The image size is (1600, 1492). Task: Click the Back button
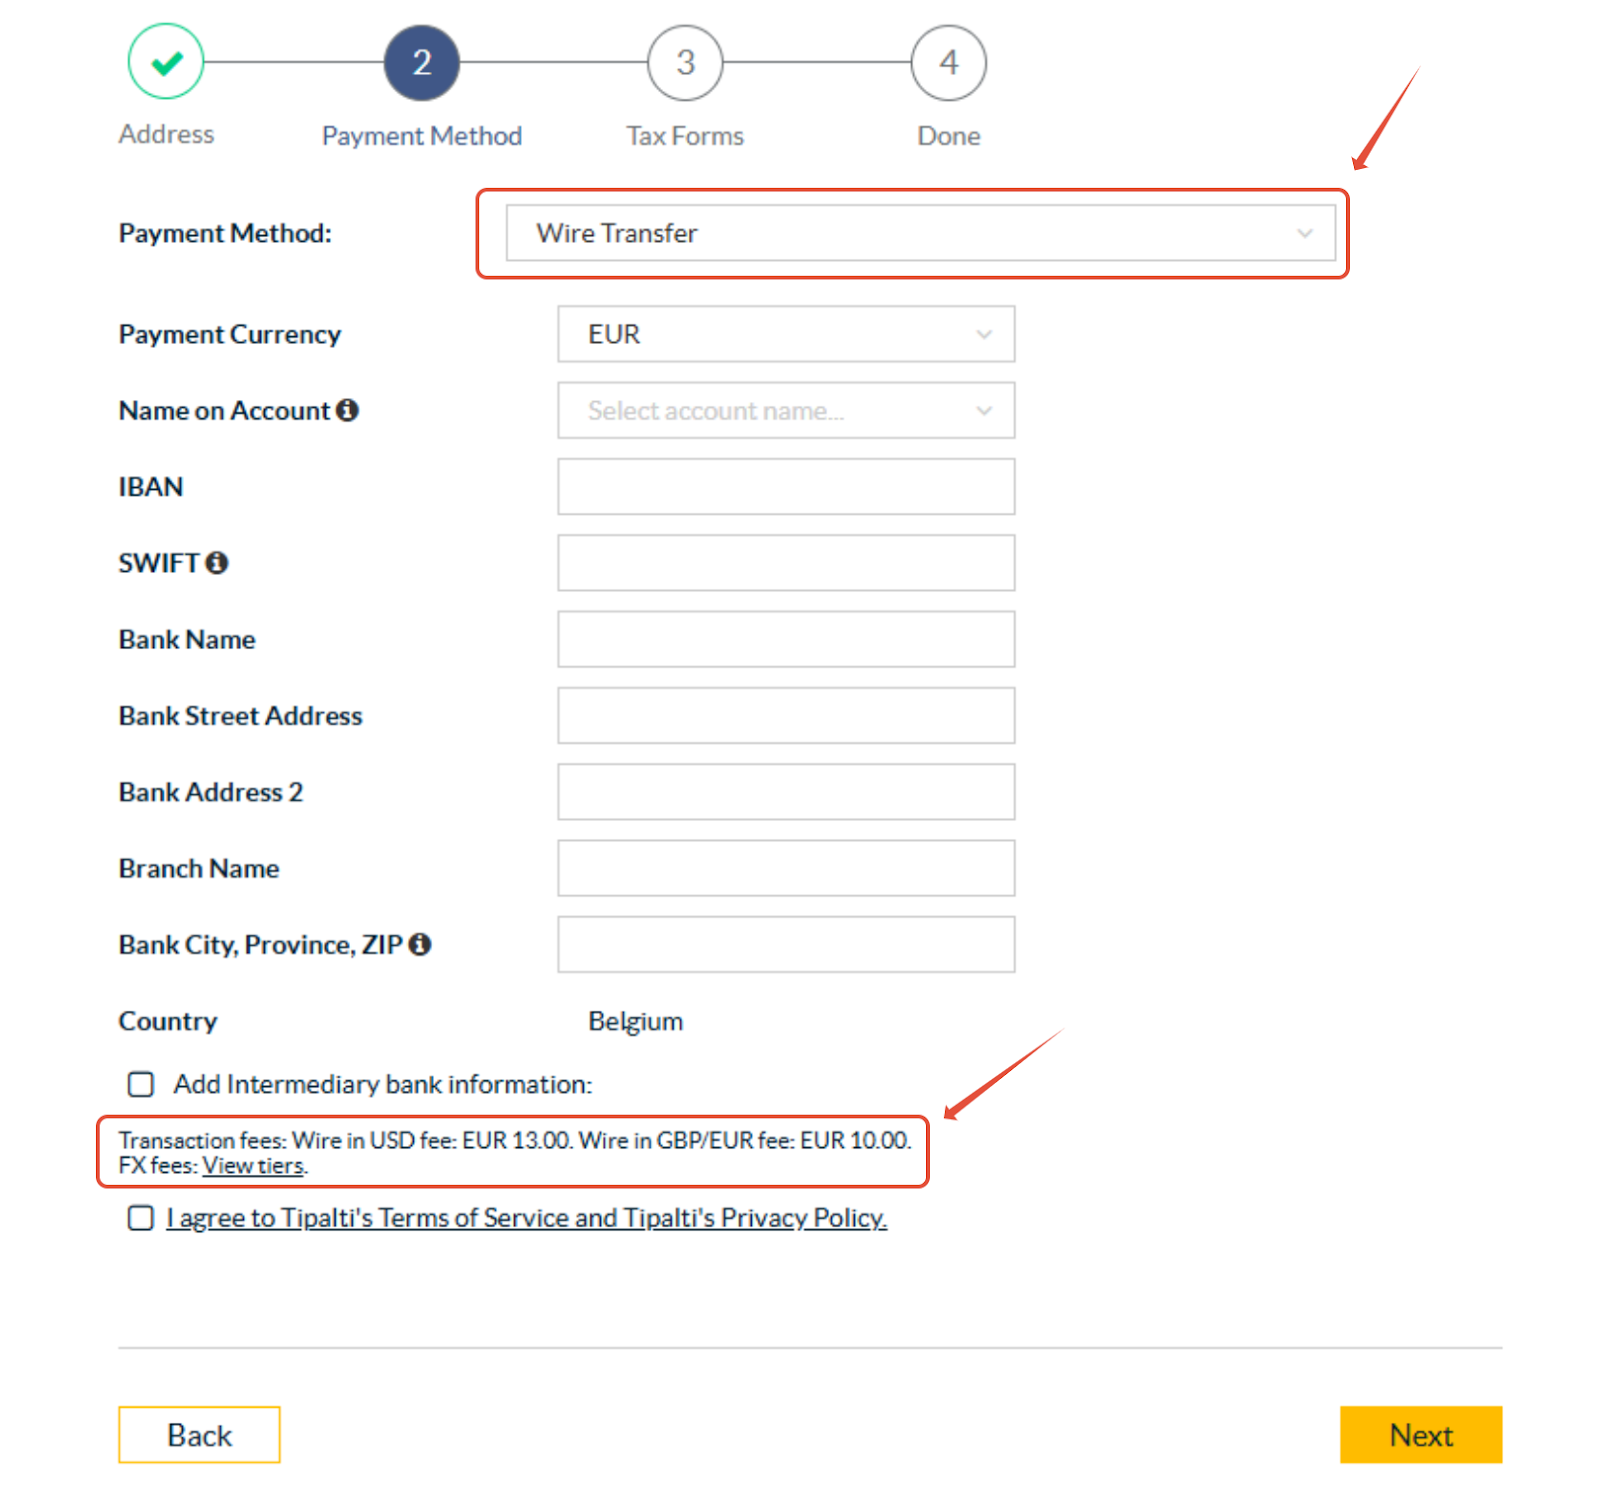(199, 1434)
